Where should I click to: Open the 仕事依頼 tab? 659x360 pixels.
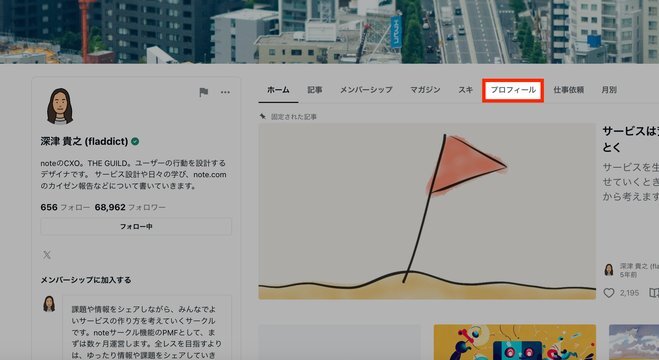[568, 90]
